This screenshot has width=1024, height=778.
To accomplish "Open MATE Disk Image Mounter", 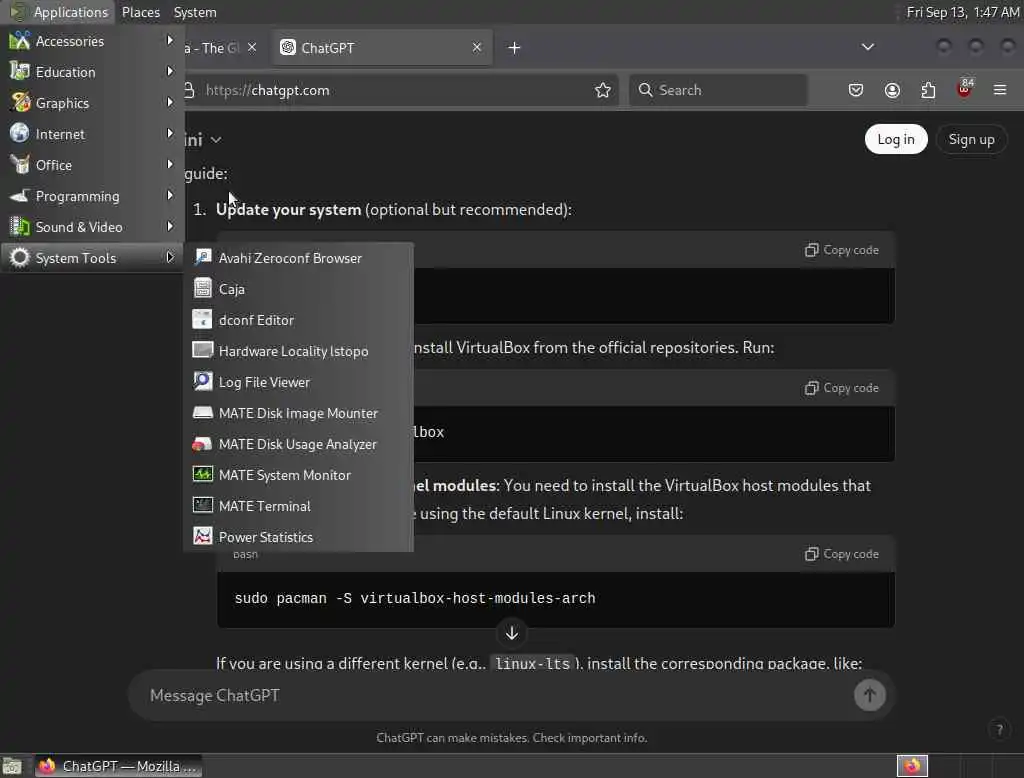I will (298, 413).
